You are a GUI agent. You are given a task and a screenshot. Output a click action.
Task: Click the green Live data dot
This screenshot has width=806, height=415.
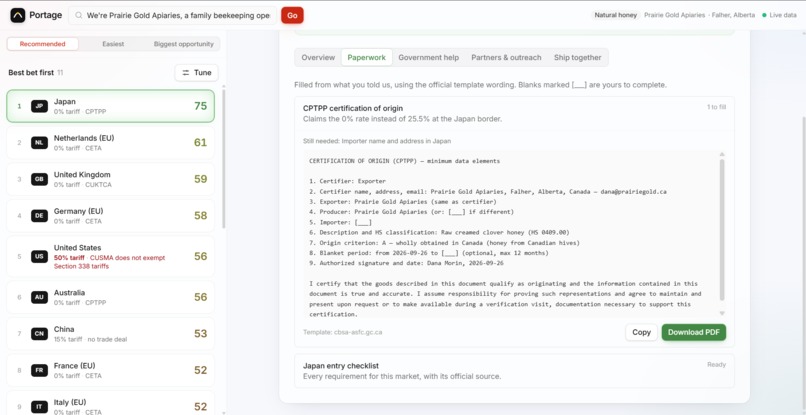pyautogui.click(x=764, y=15)
